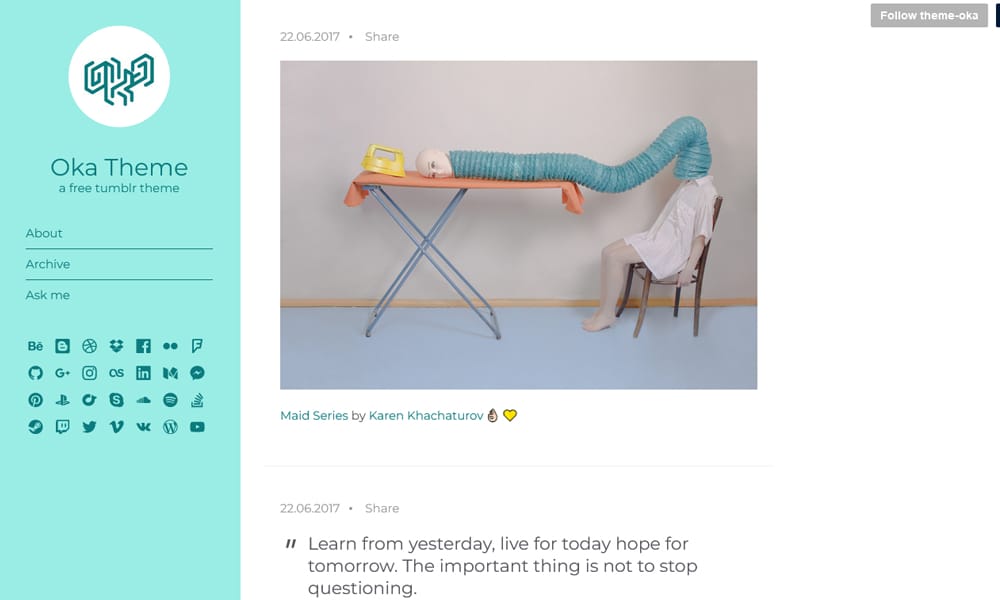The width and height of the screenshot is (1000, 600).
Task: Click the Instagram icon
Action: click(x=89, y=373)
